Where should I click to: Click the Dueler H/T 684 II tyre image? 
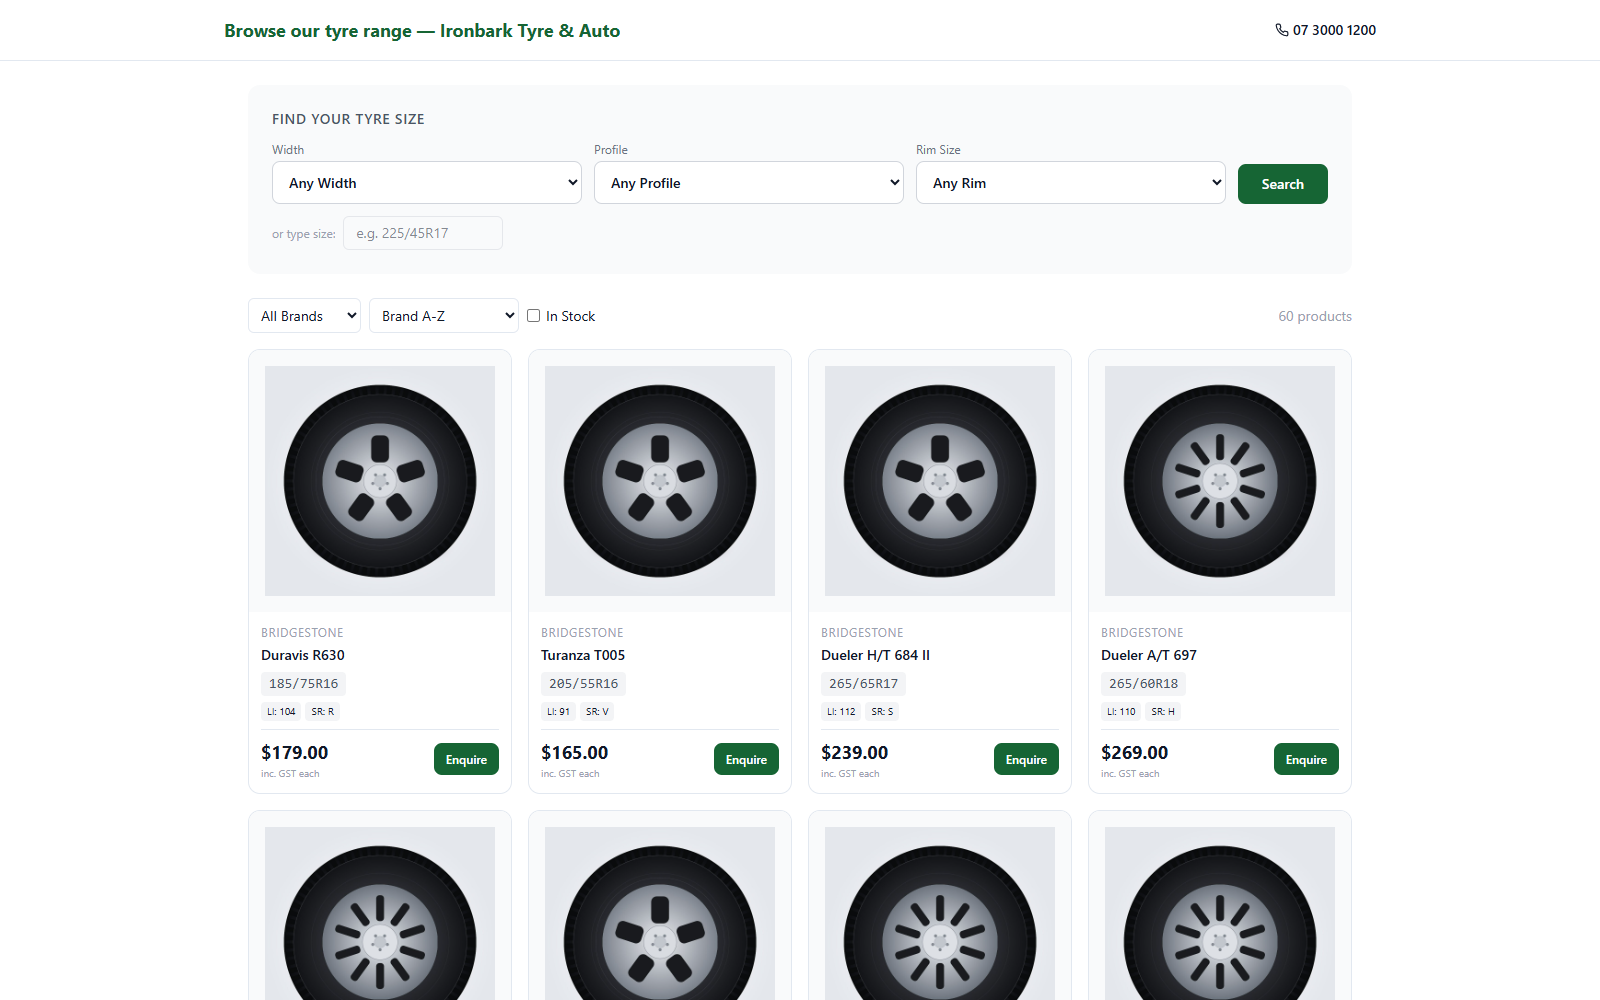[940, 481]
